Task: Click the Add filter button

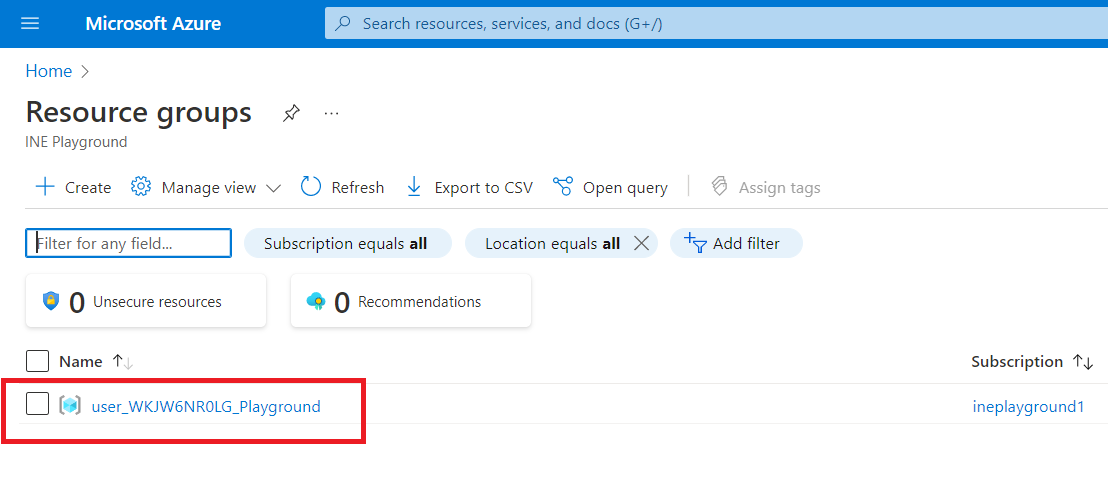Action: pyautogui.click(x=735, y=244)
